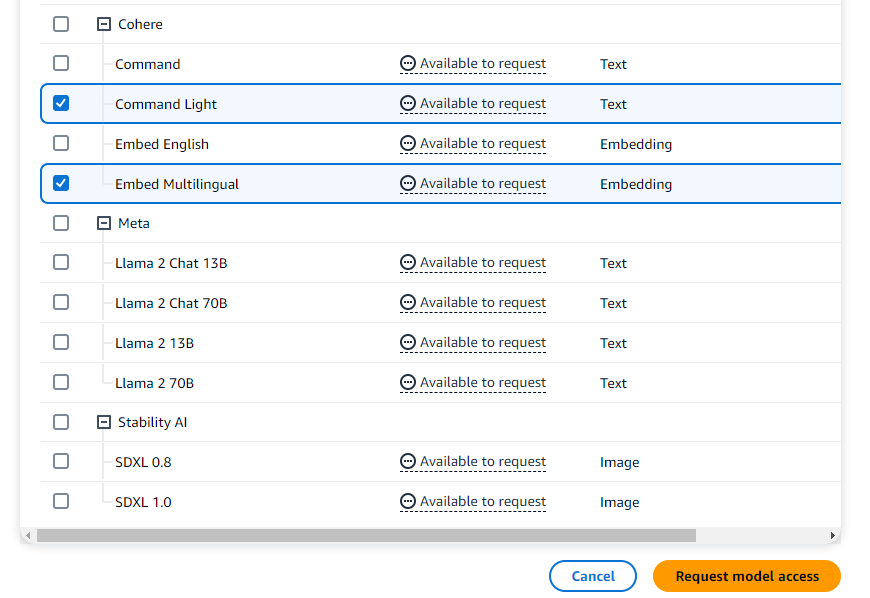Viewport: 870px width, 598px height.
Task: Select the Llama 2 Chat 70B checkbox
Action: click(61, 302)
